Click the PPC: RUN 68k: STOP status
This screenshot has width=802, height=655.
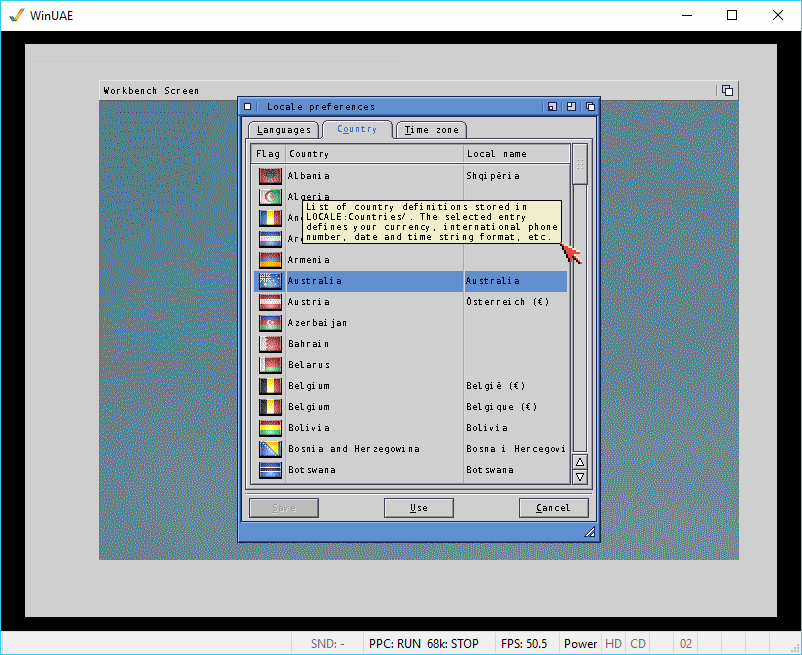pos(424,643)
